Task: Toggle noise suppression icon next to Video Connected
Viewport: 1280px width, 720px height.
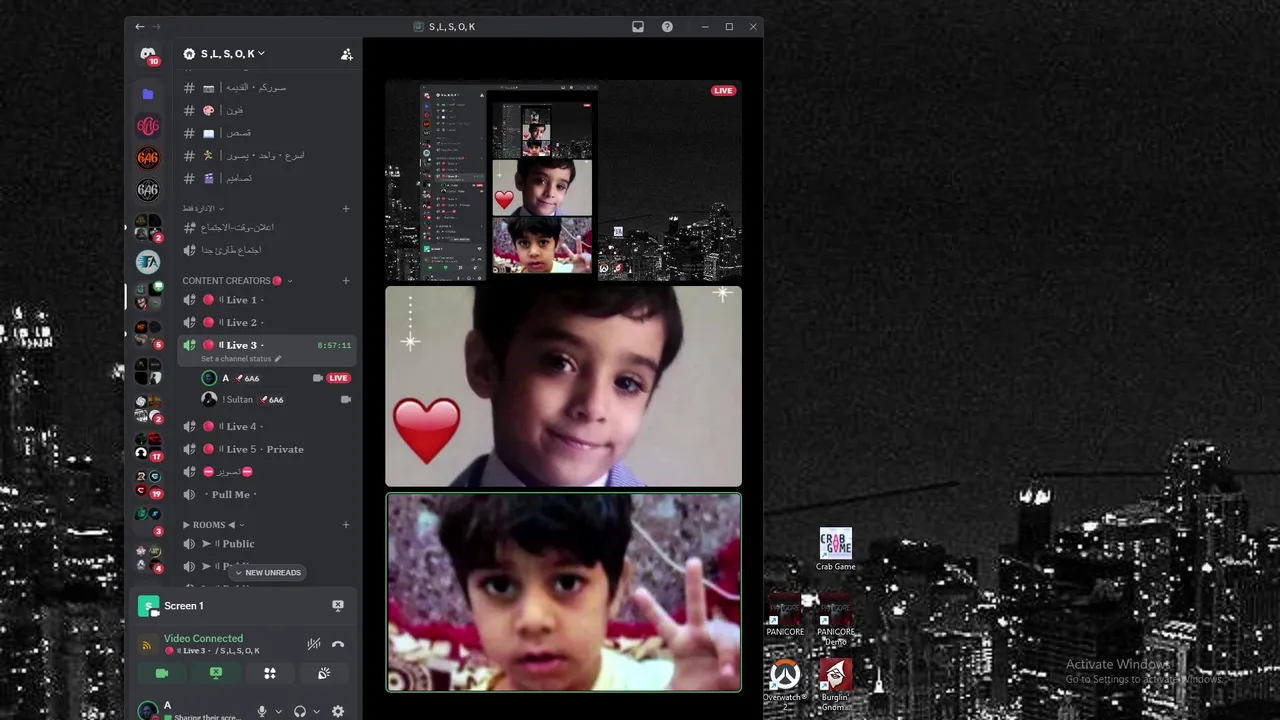Action: [314, 644]
